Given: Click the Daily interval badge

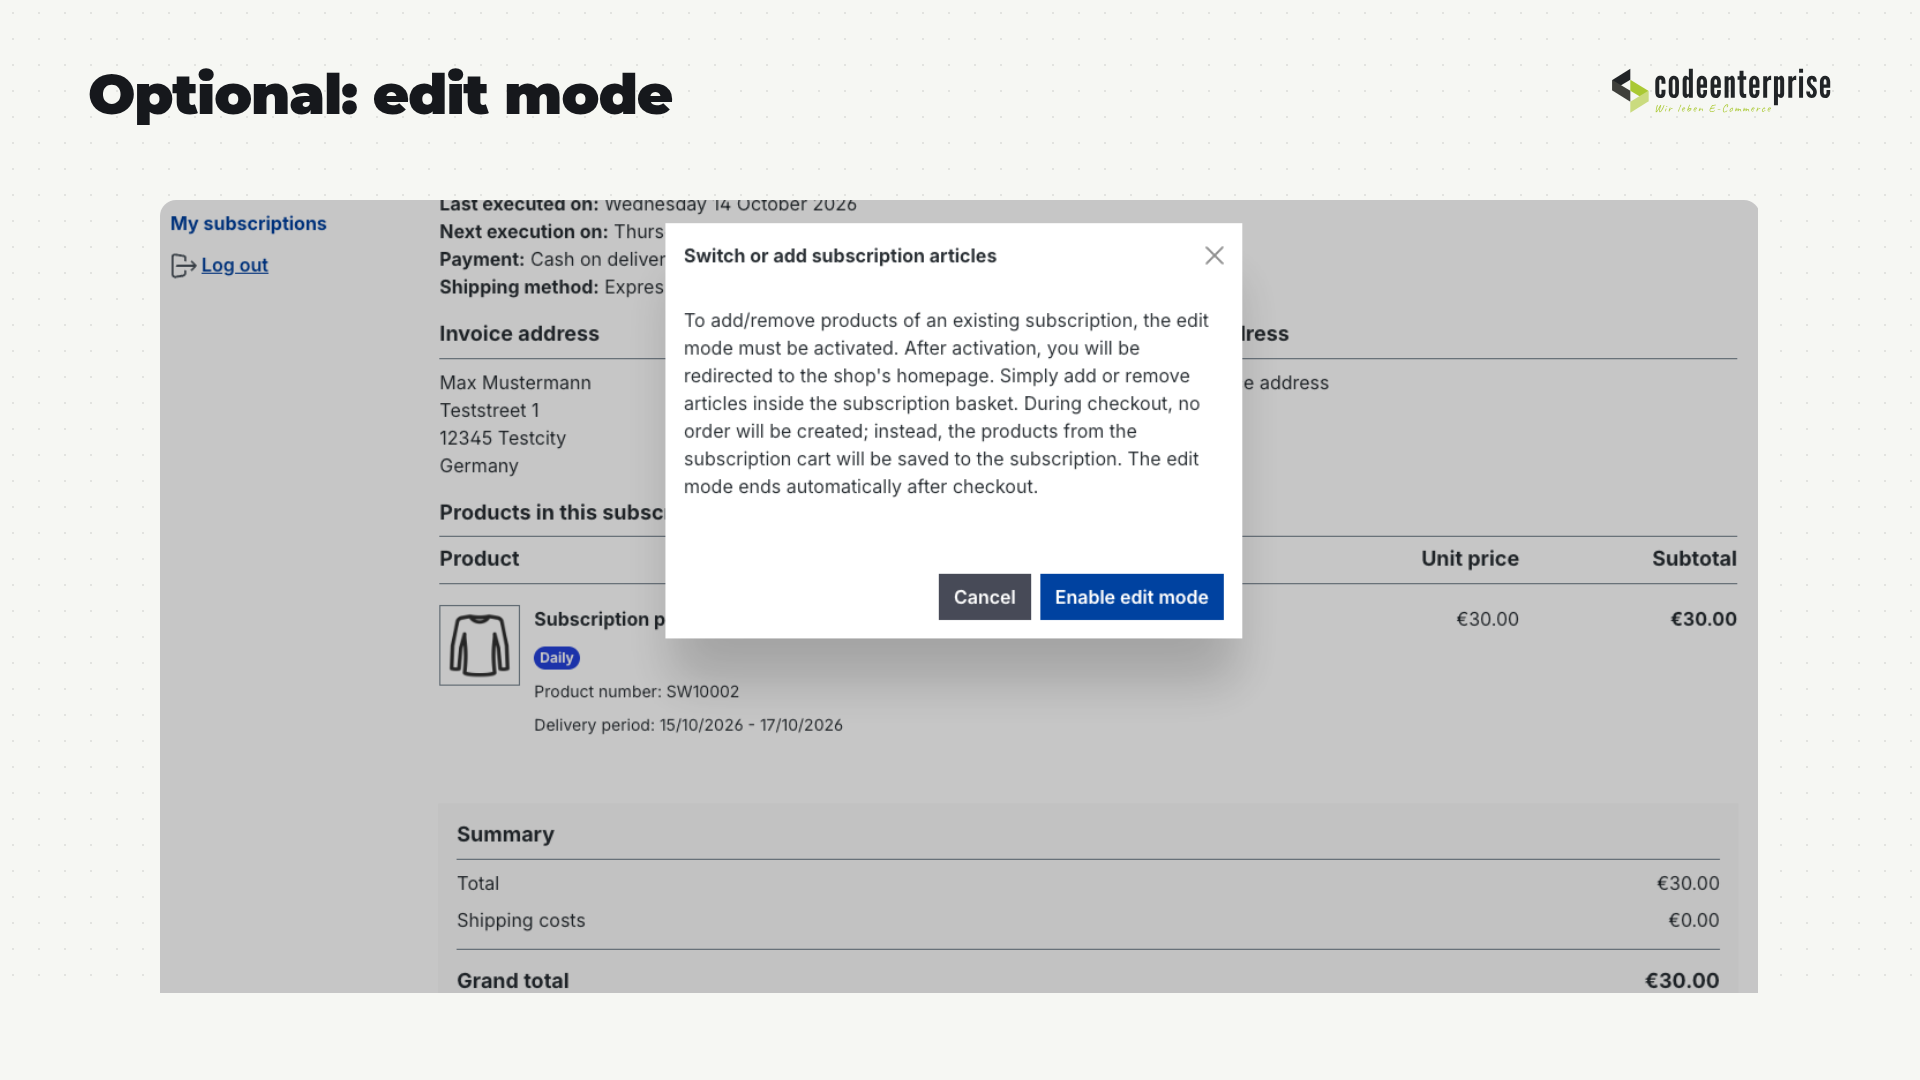Looking at the screenshot, I should 557,658.
